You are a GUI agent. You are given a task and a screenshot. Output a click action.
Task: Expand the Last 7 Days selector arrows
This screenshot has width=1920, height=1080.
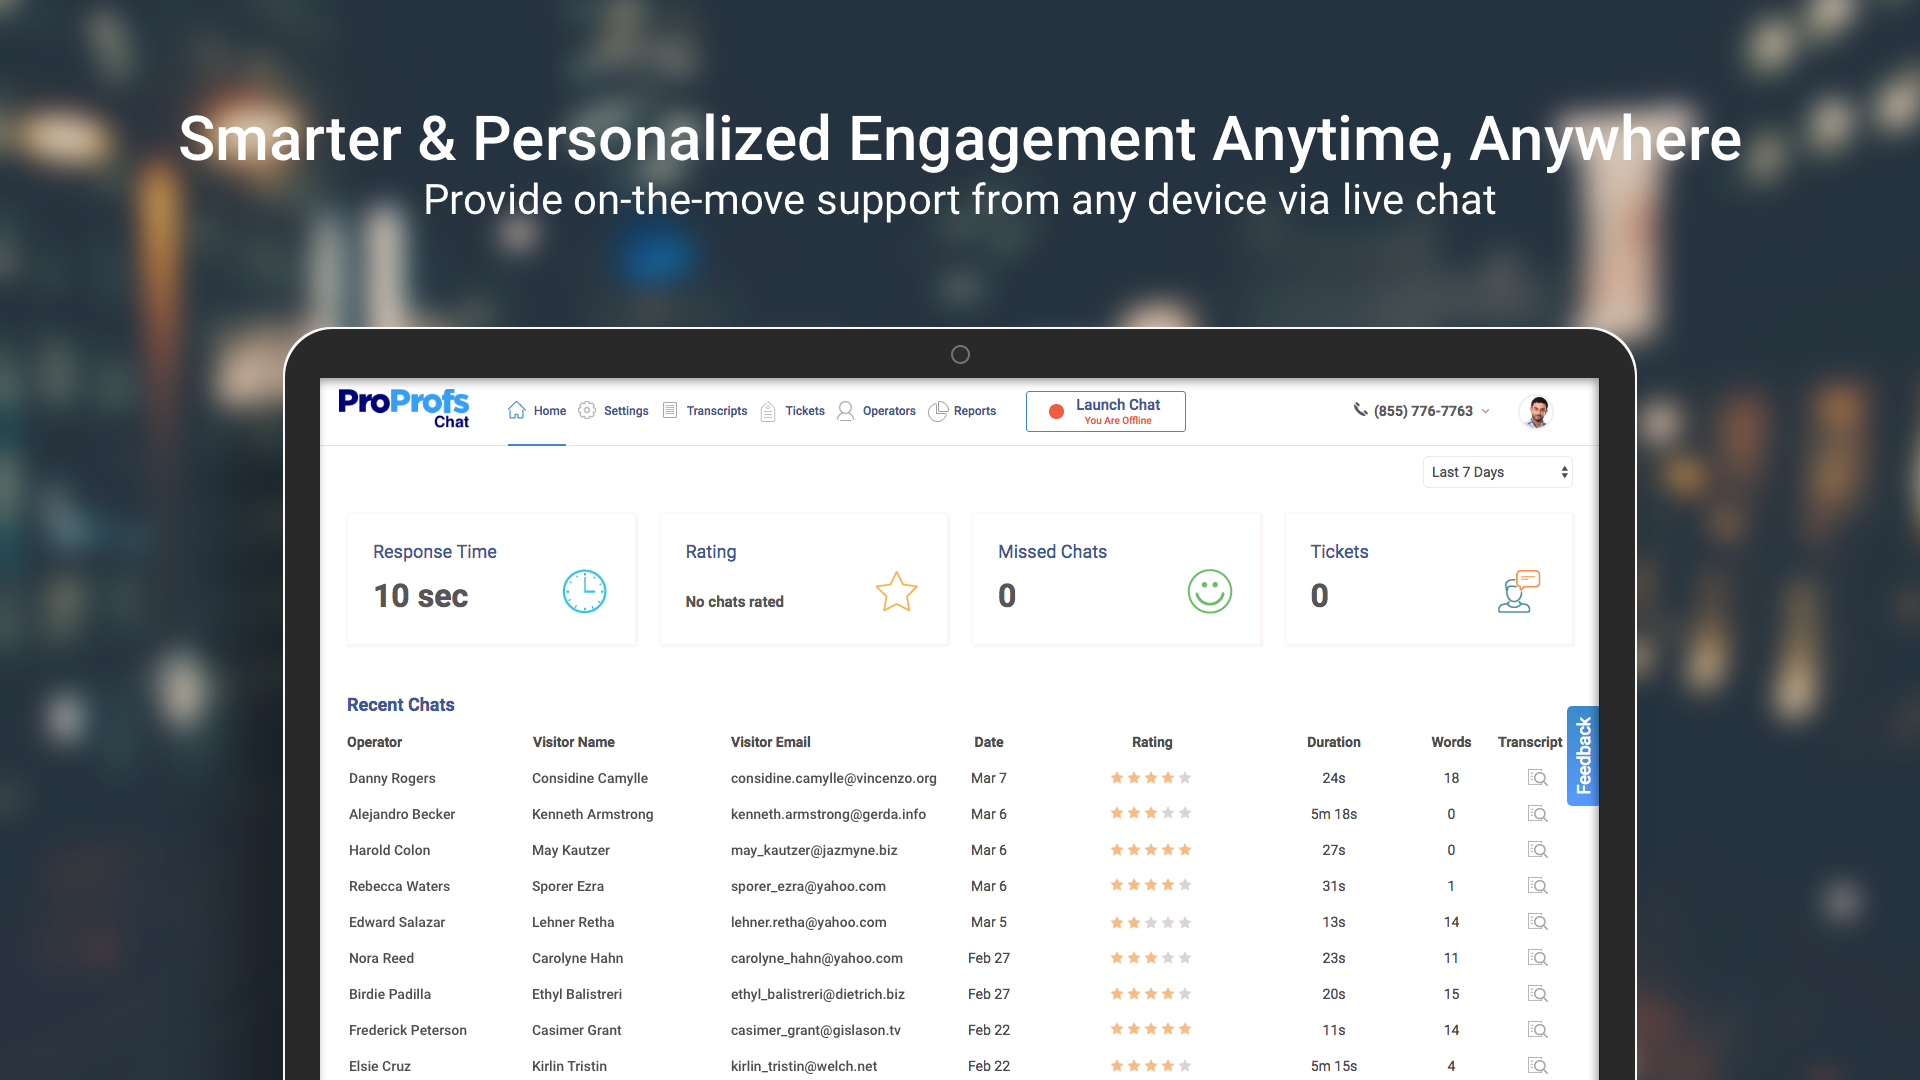tap(1563, 471)
